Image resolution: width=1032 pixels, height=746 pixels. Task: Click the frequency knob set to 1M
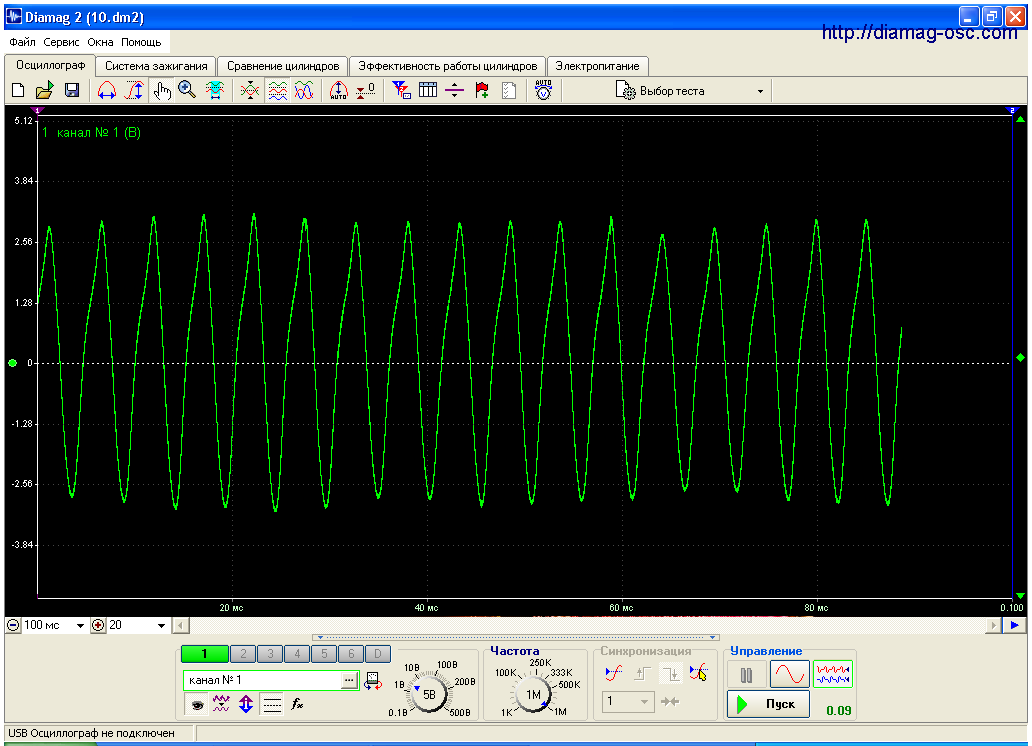[533, 694]
